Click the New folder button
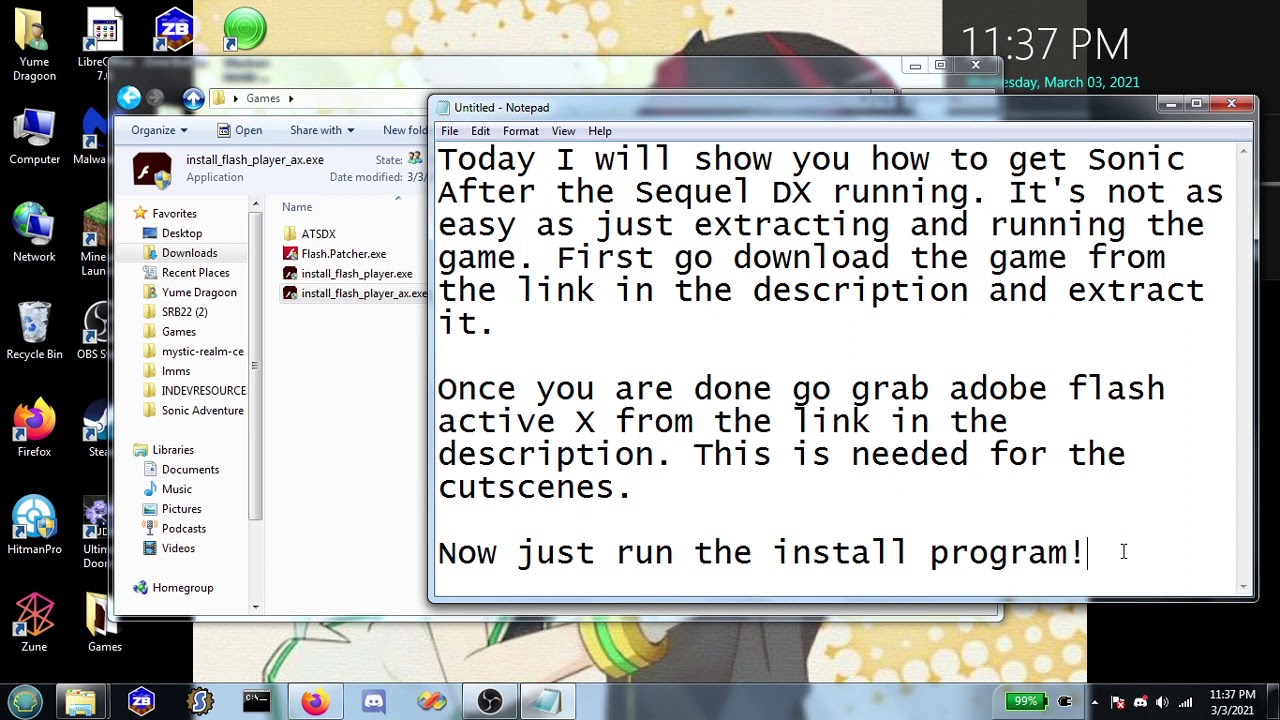The width and height of the screenshot is (1280, 720). point(404,130)
